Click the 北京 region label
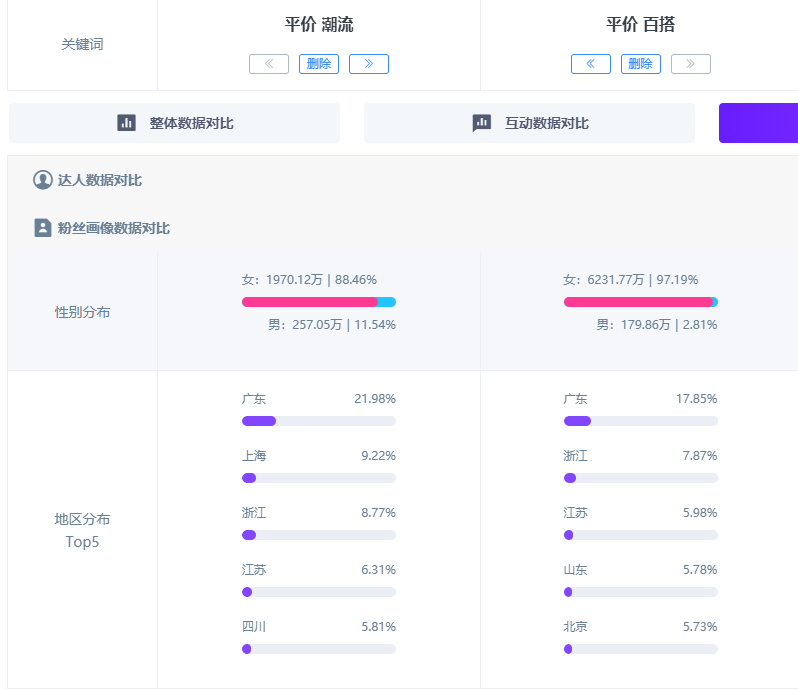 [576, 627]
